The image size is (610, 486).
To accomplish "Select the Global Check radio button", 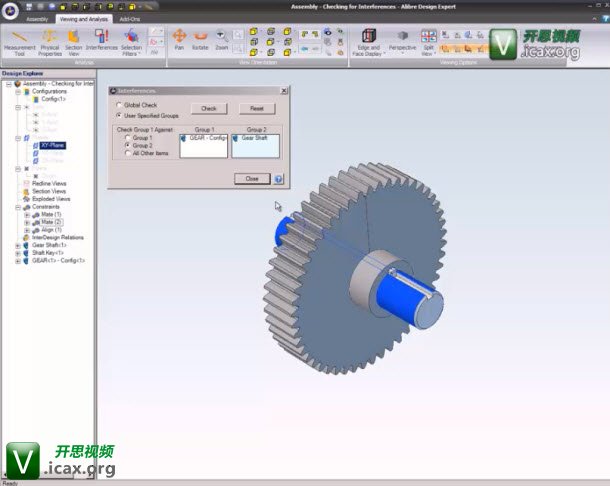I will 119,105.
